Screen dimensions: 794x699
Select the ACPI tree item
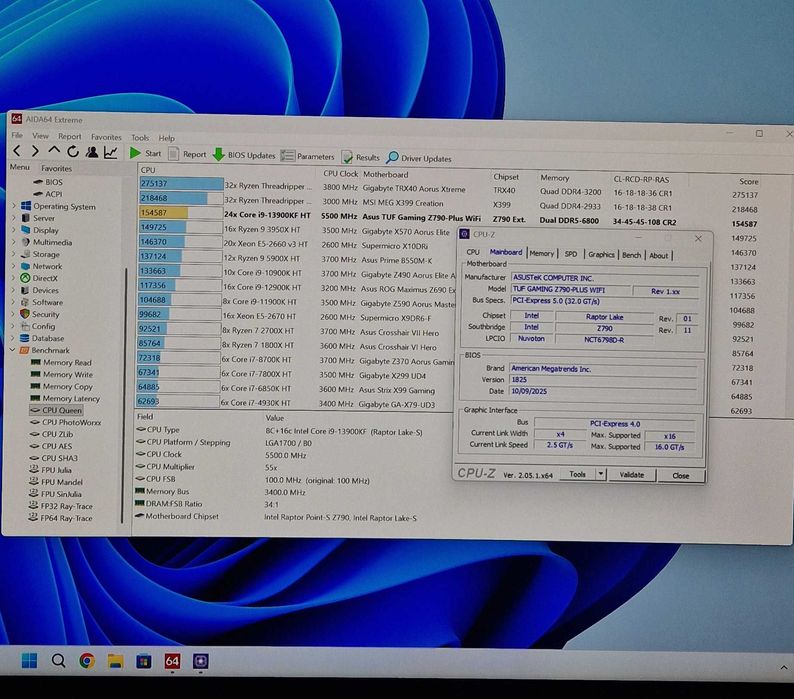[54, 194]
